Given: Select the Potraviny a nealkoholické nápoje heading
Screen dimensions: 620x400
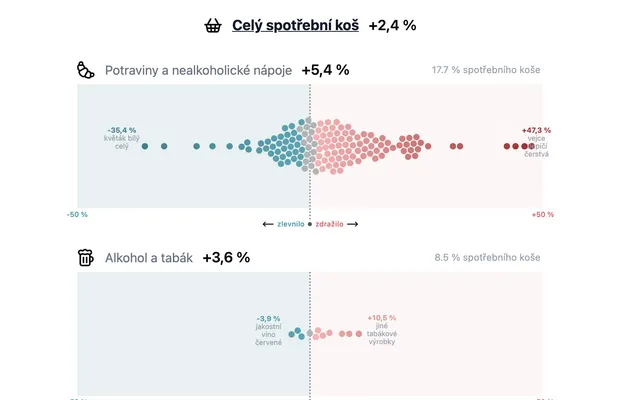Looking at the screenshot, I should pos(198,70).
